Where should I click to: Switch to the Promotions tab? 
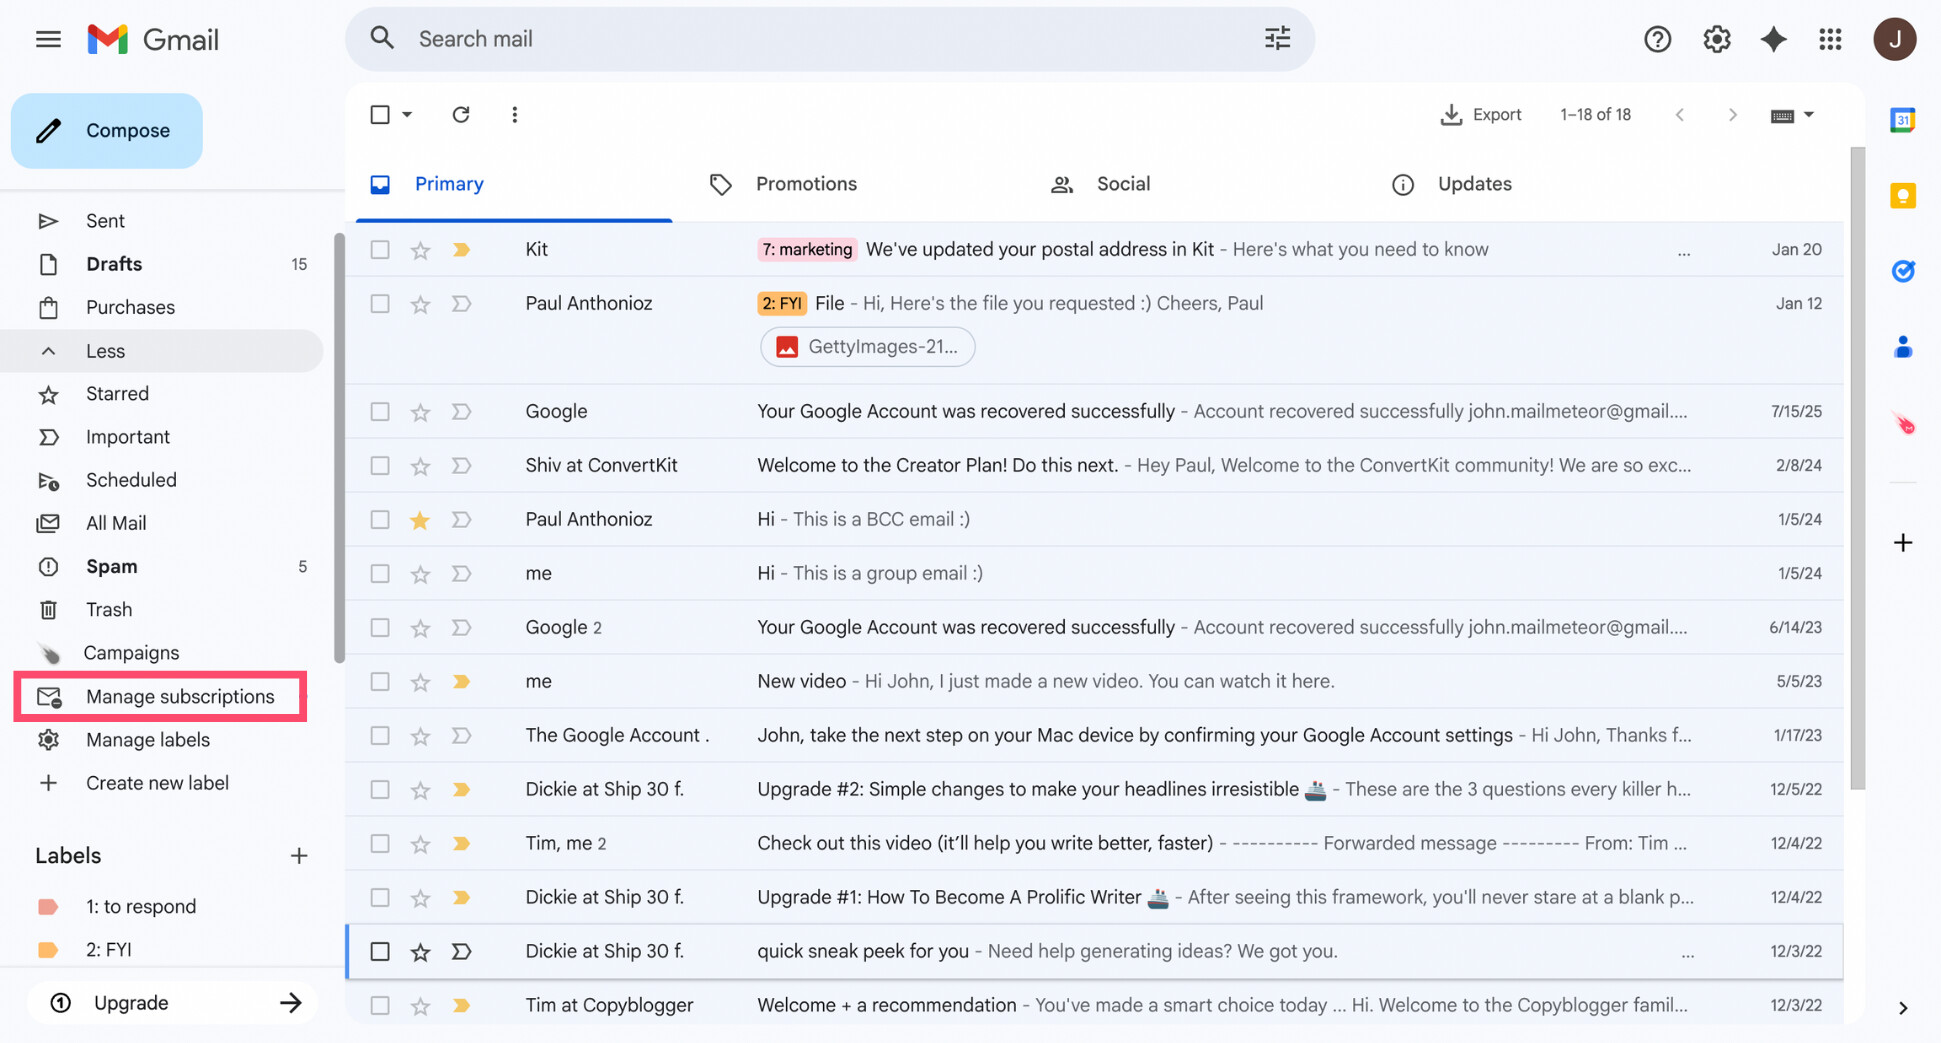[805, 184]
